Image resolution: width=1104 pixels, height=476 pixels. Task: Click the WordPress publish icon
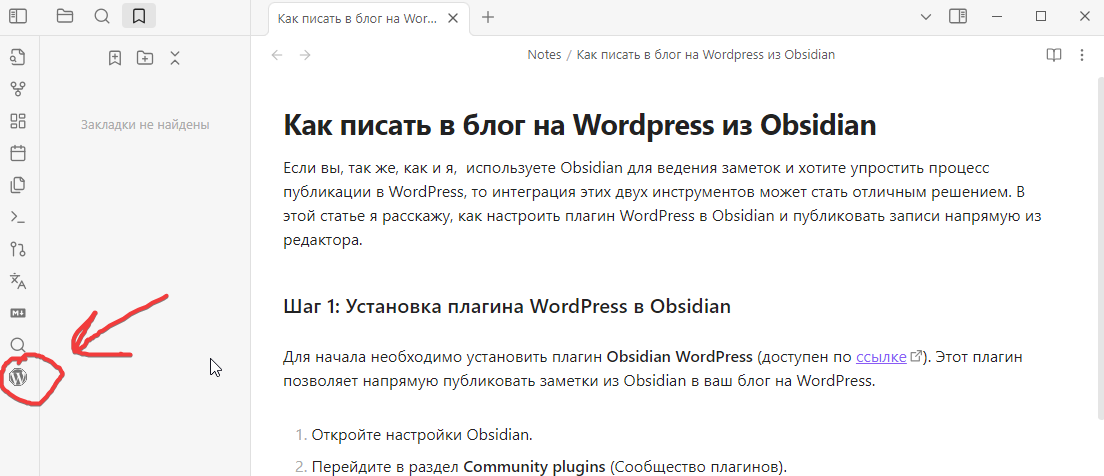[x=18, y=377]
